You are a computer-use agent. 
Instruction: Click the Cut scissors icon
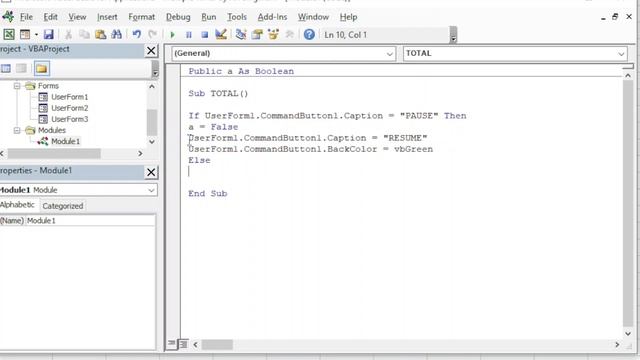coord(68,35)
